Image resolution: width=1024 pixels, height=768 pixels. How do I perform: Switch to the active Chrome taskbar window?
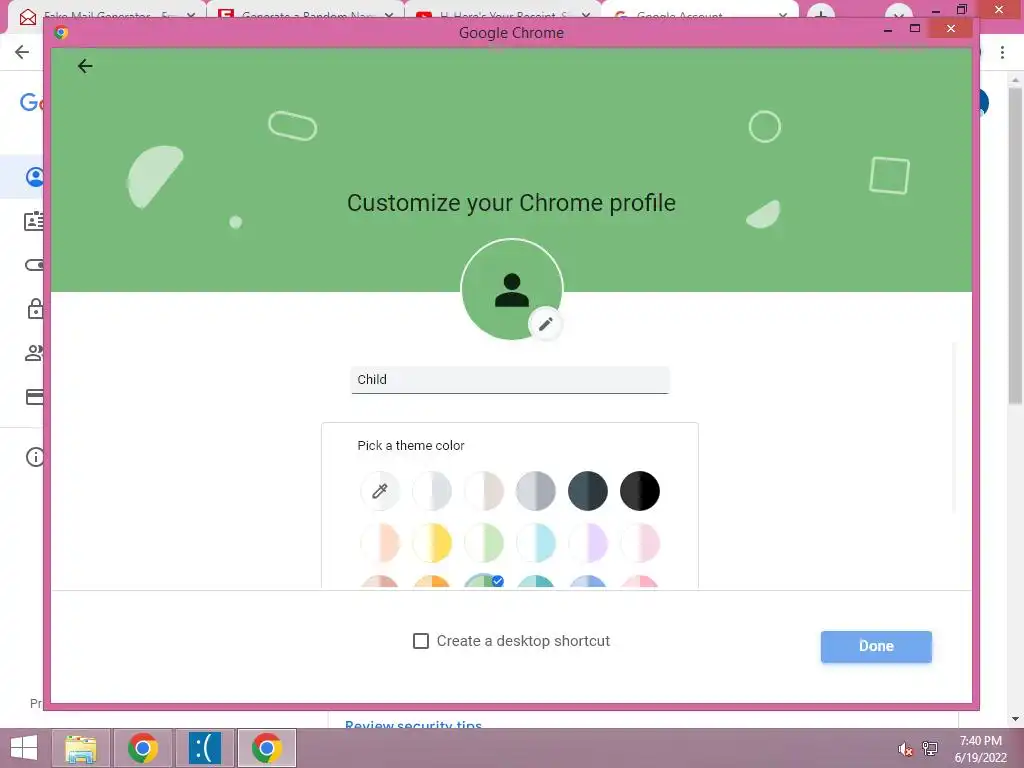(x=266, y=748)
